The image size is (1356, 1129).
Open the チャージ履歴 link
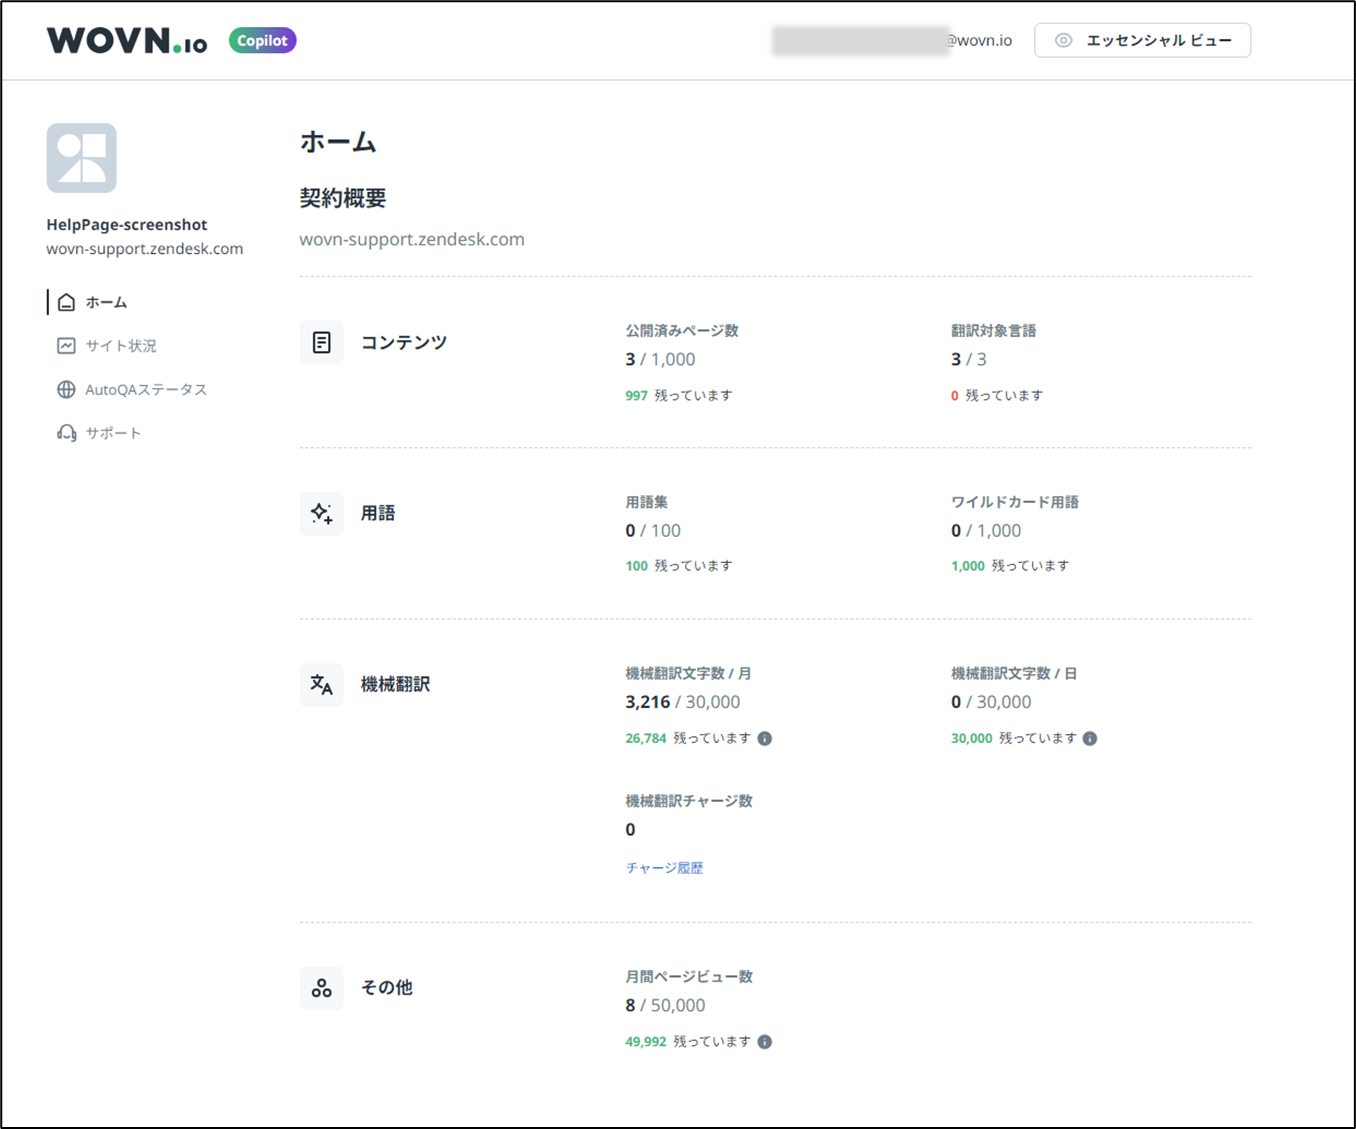664,868
